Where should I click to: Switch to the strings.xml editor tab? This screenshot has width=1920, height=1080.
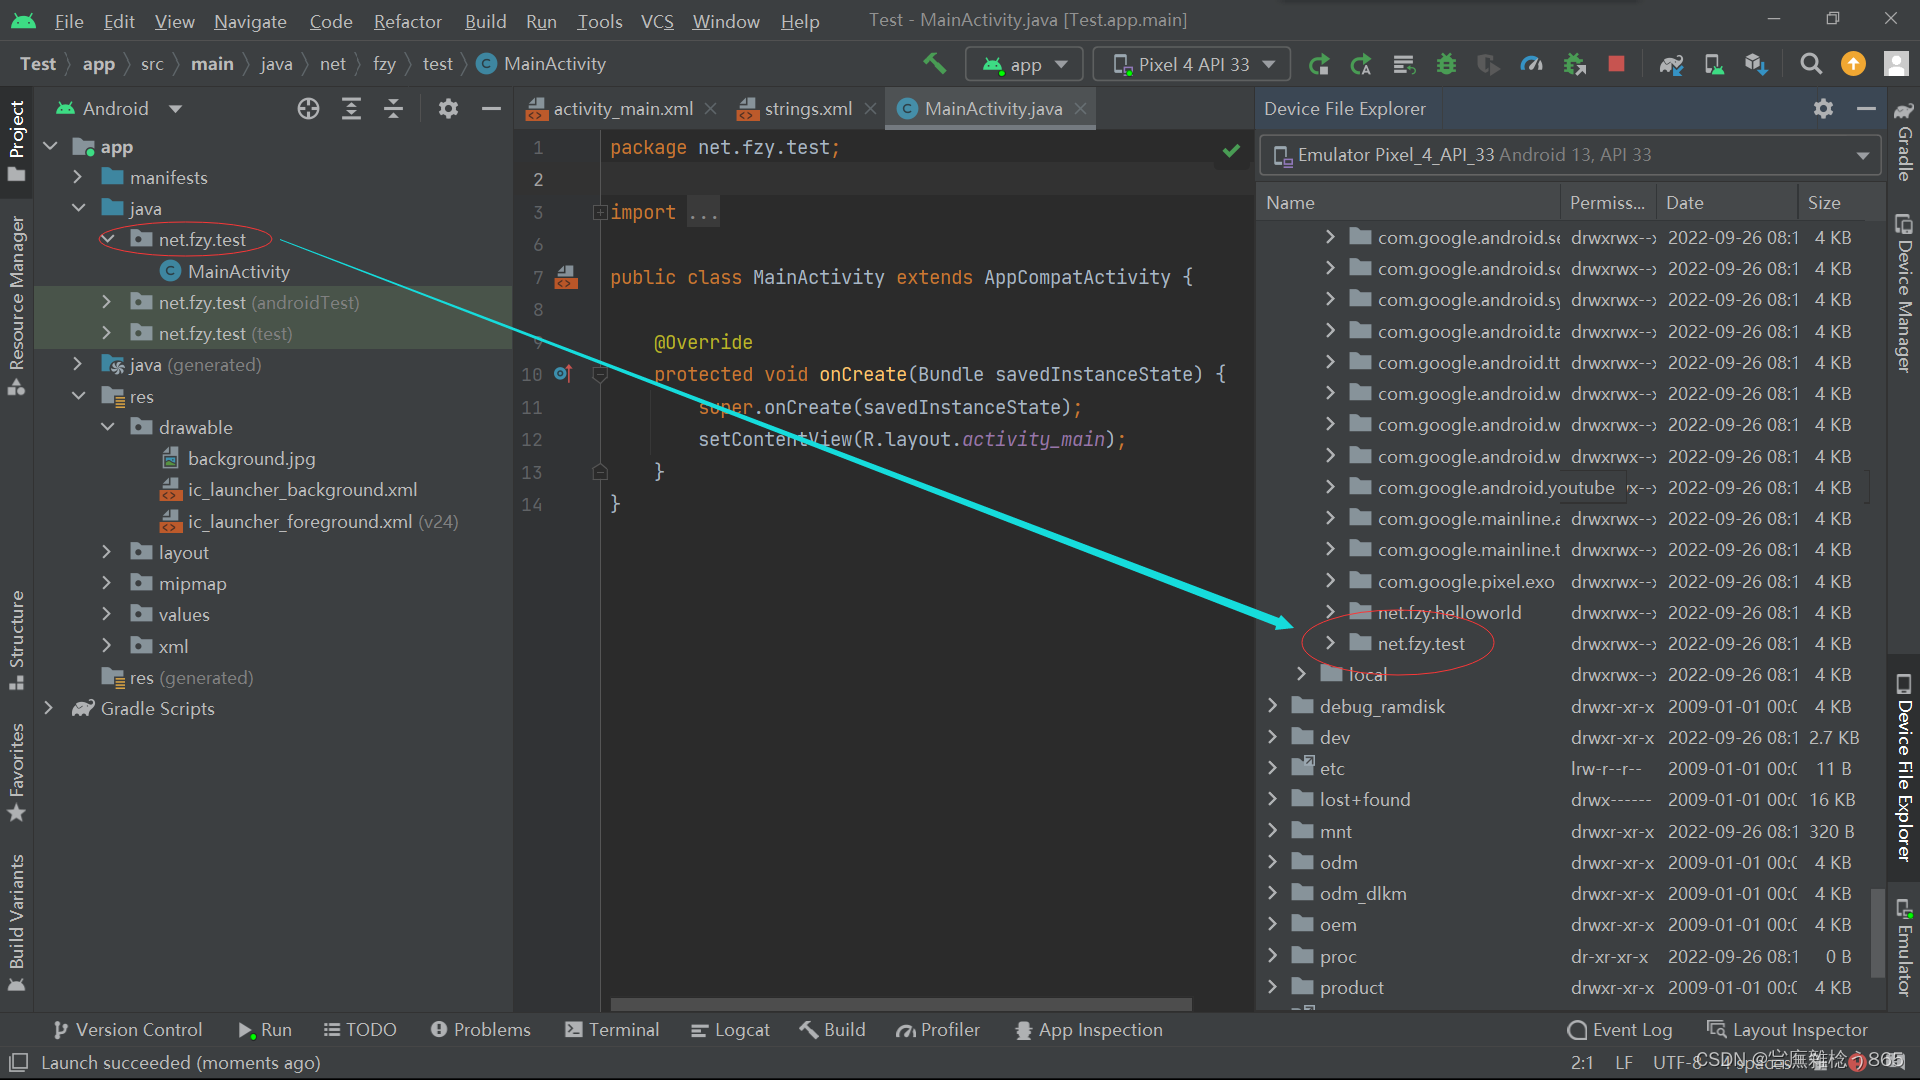[807, 109]
